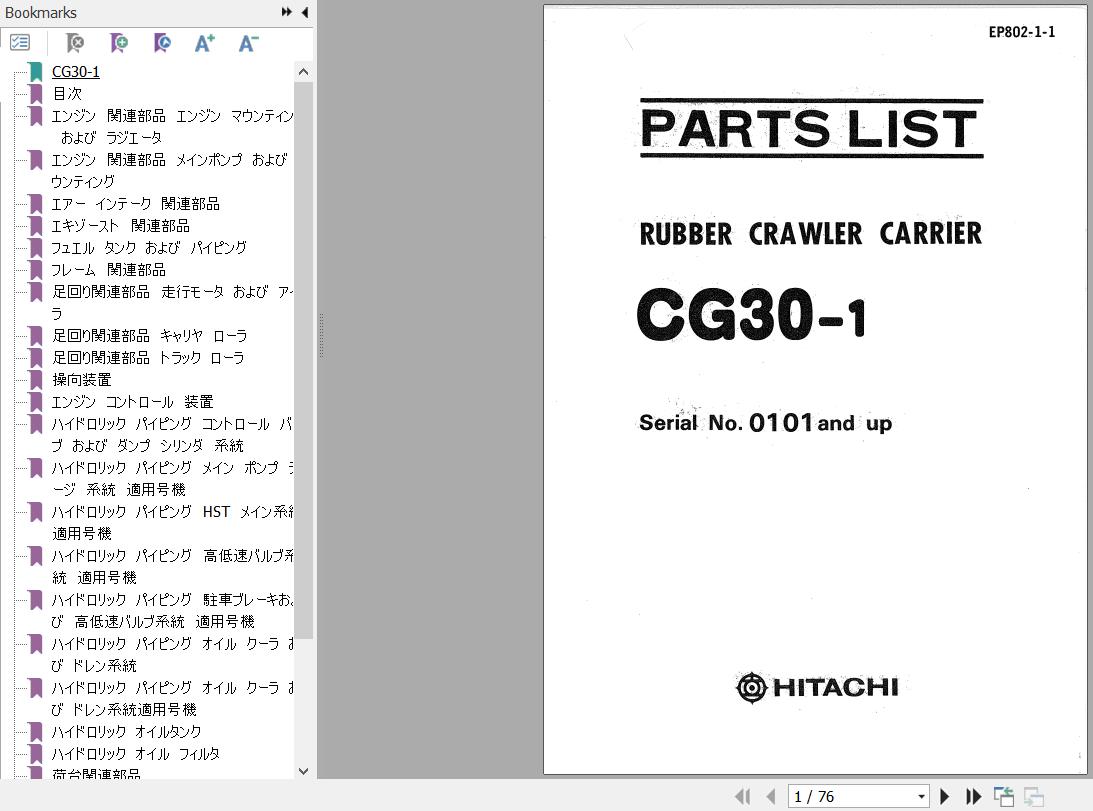The height and width of the screenshot is (811, 1093).
Task: Click the find current bookmark icon
Action: [162, 43]
